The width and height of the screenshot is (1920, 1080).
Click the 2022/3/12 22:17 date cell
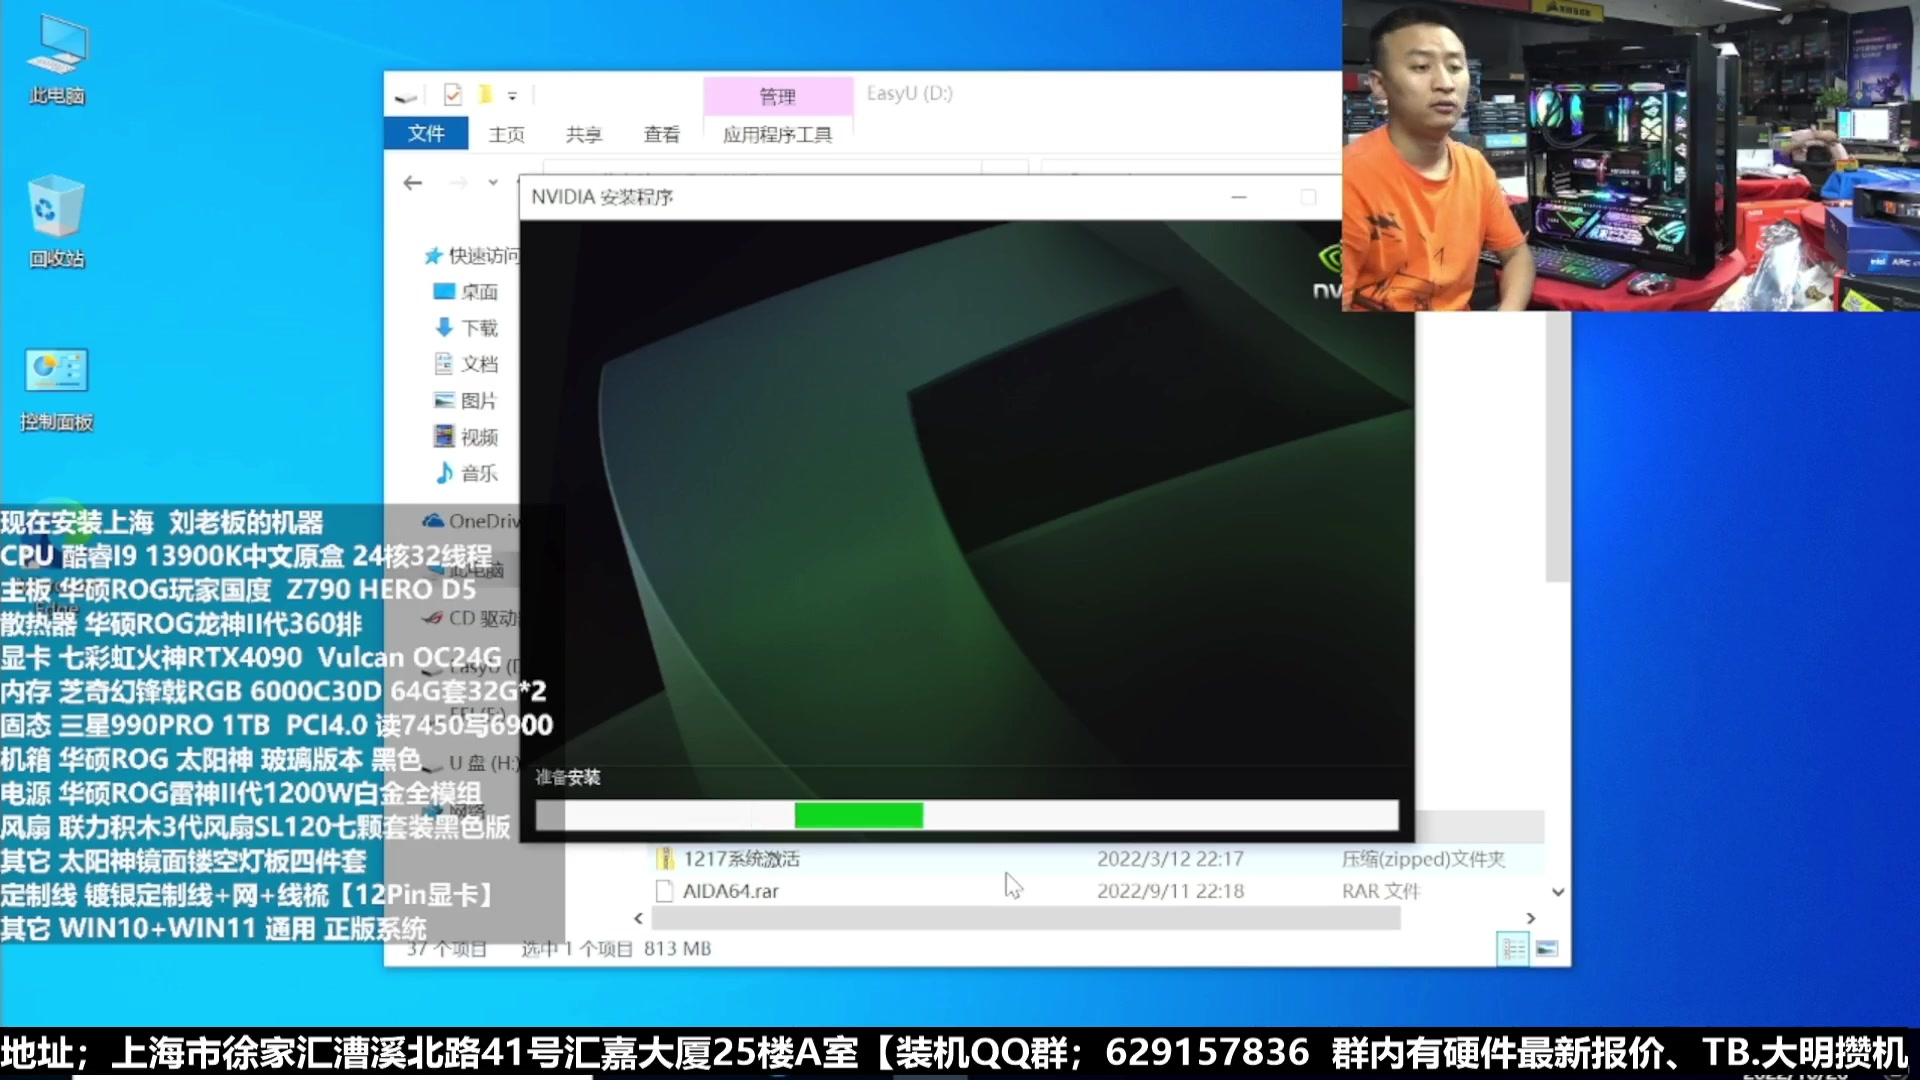1170,859
